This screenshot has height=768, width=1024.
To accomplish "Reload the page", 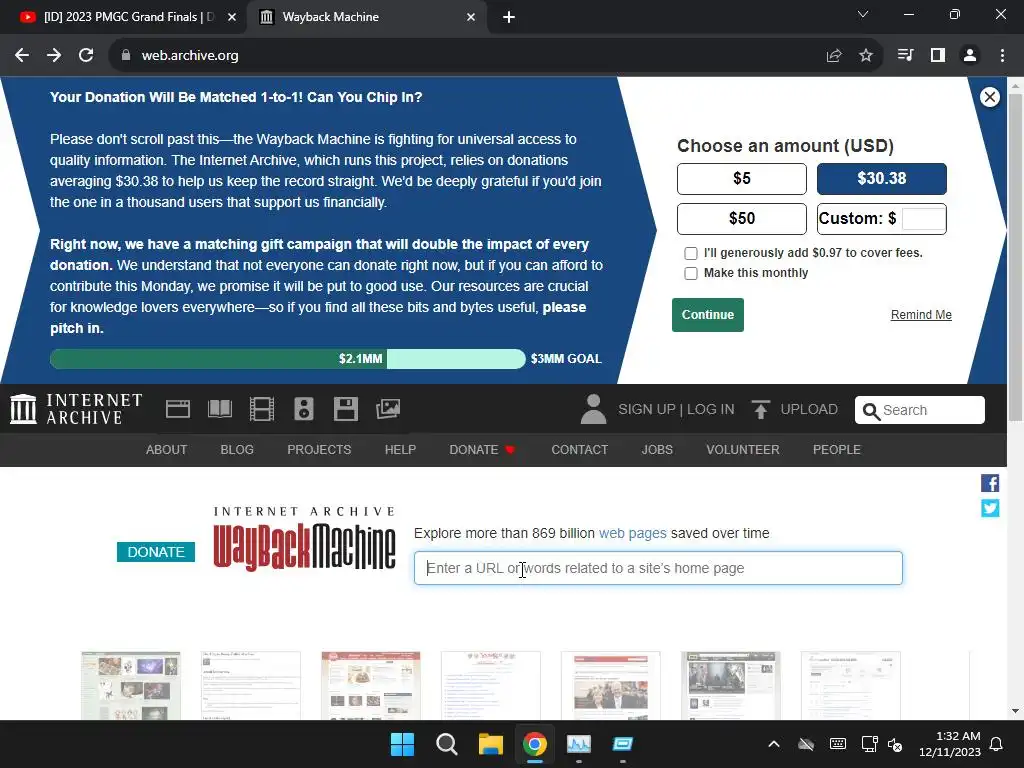I will [x=86, y=56].
